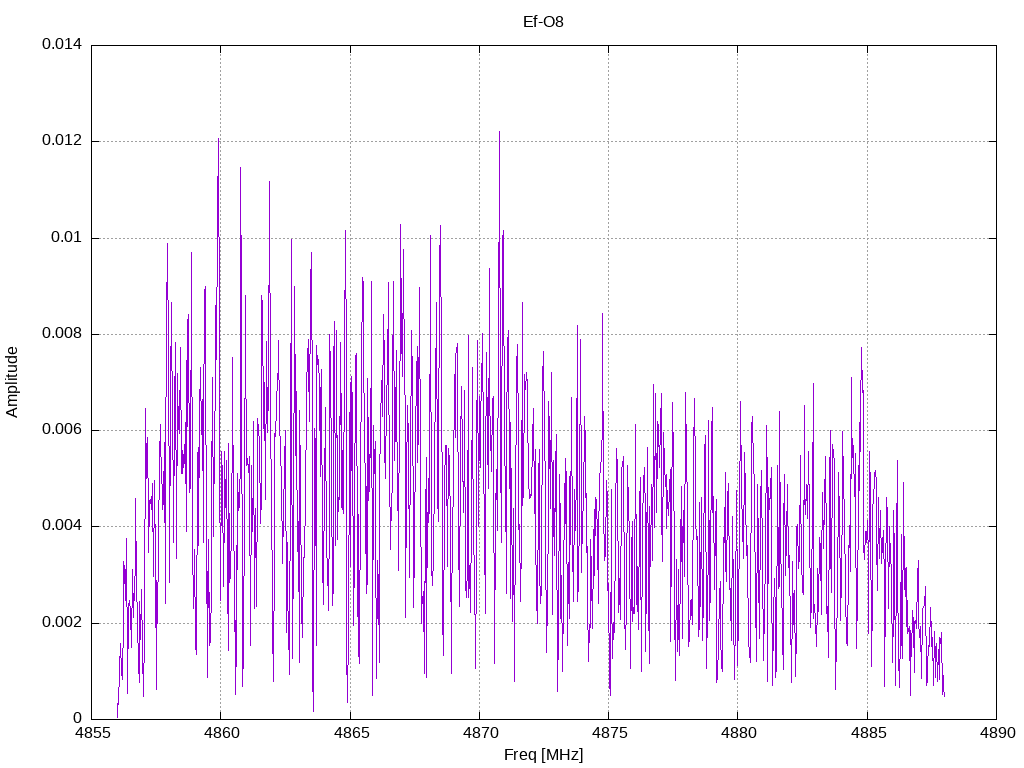Click the y-axis value 0.008
Viewport: 1024px width, 768px height.
62,333
